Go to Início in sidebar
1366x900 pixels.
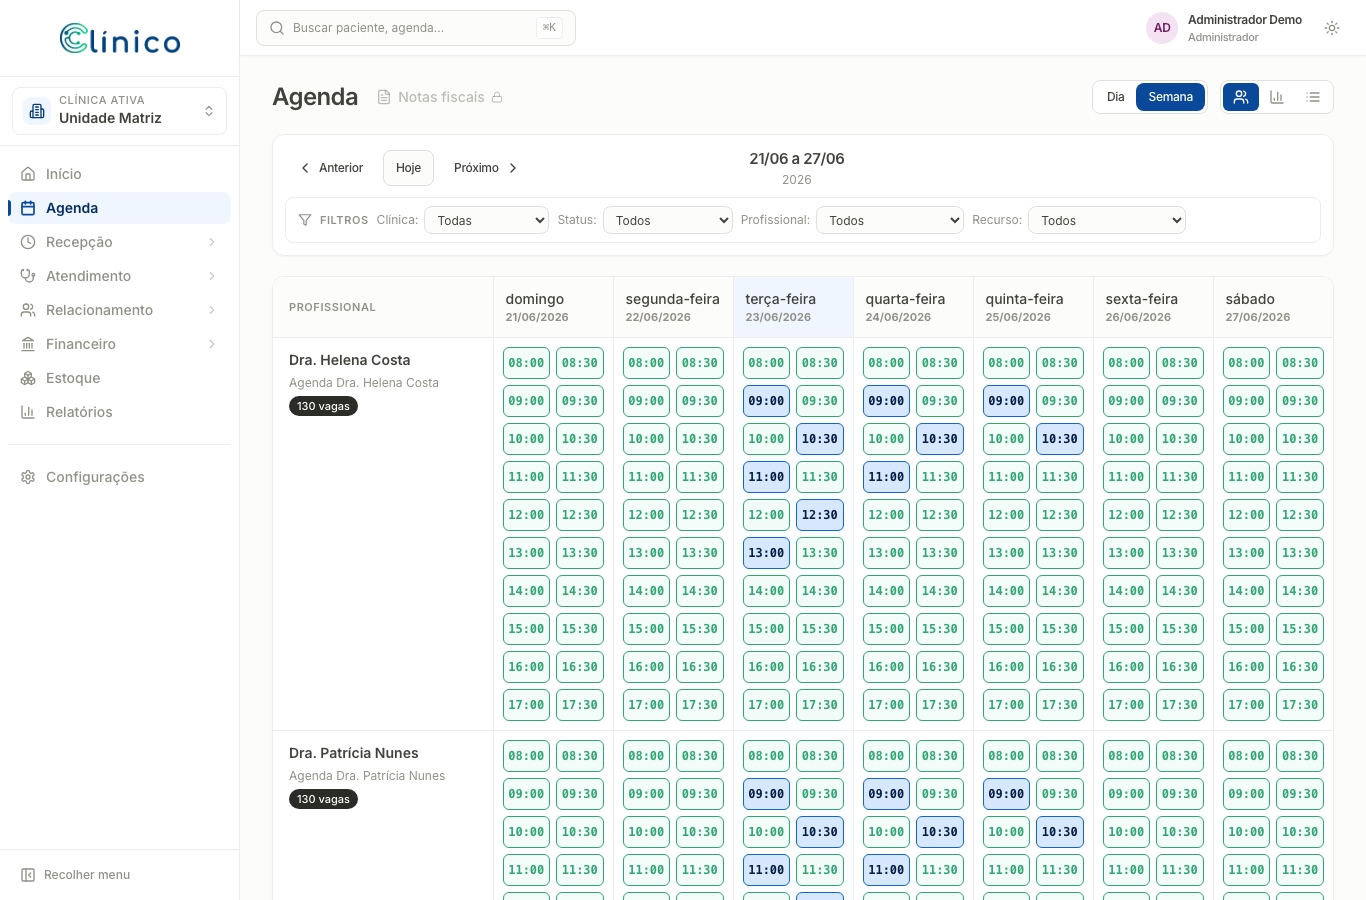pos(119,174)
